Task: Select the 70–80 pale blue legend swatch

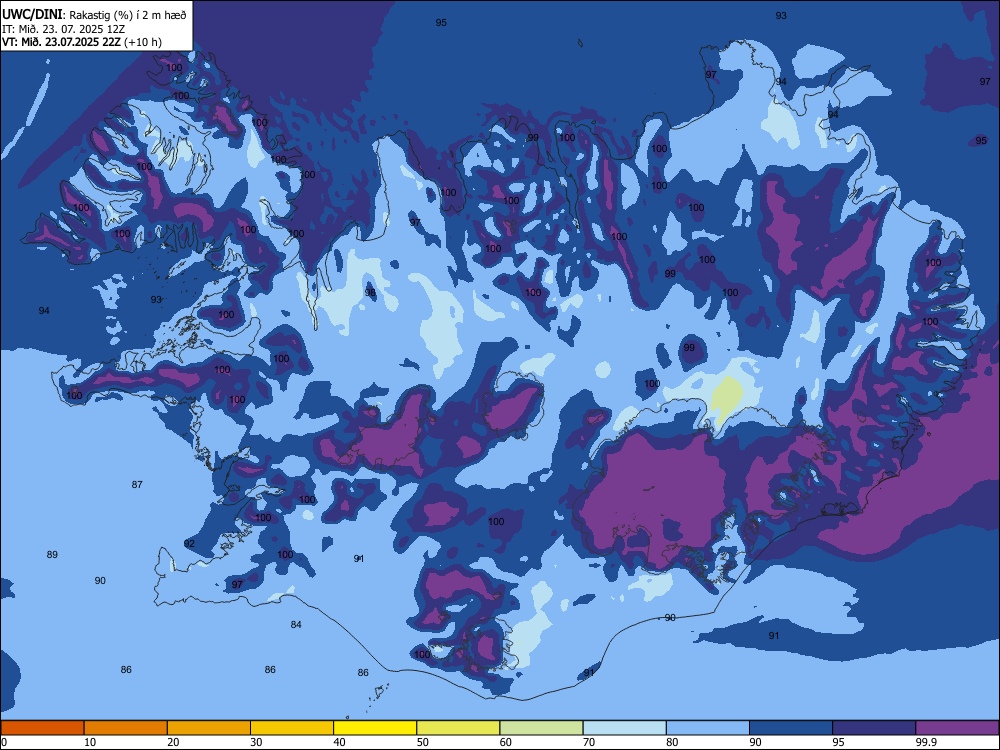Action: point(624,728)
